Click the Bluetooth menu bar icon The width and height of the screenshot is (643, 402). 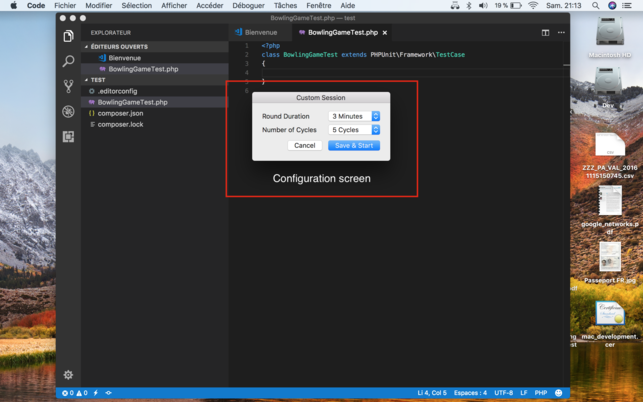tap(469, 5)
